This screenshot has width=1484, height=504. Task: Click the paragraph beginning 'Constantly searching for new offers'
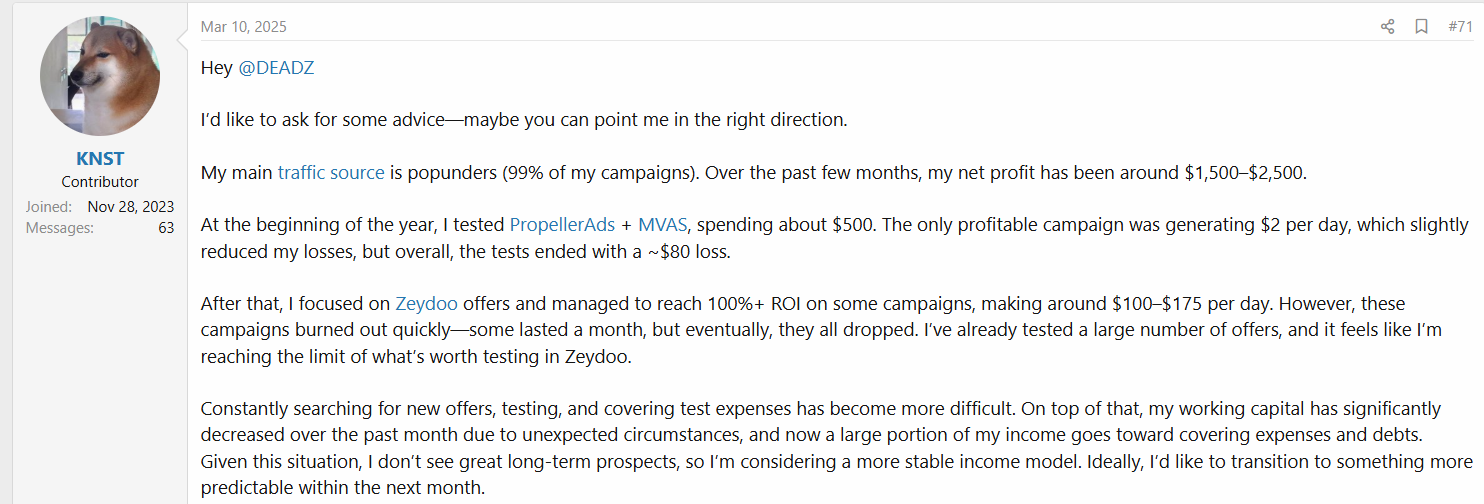click(x=836, y=448)
